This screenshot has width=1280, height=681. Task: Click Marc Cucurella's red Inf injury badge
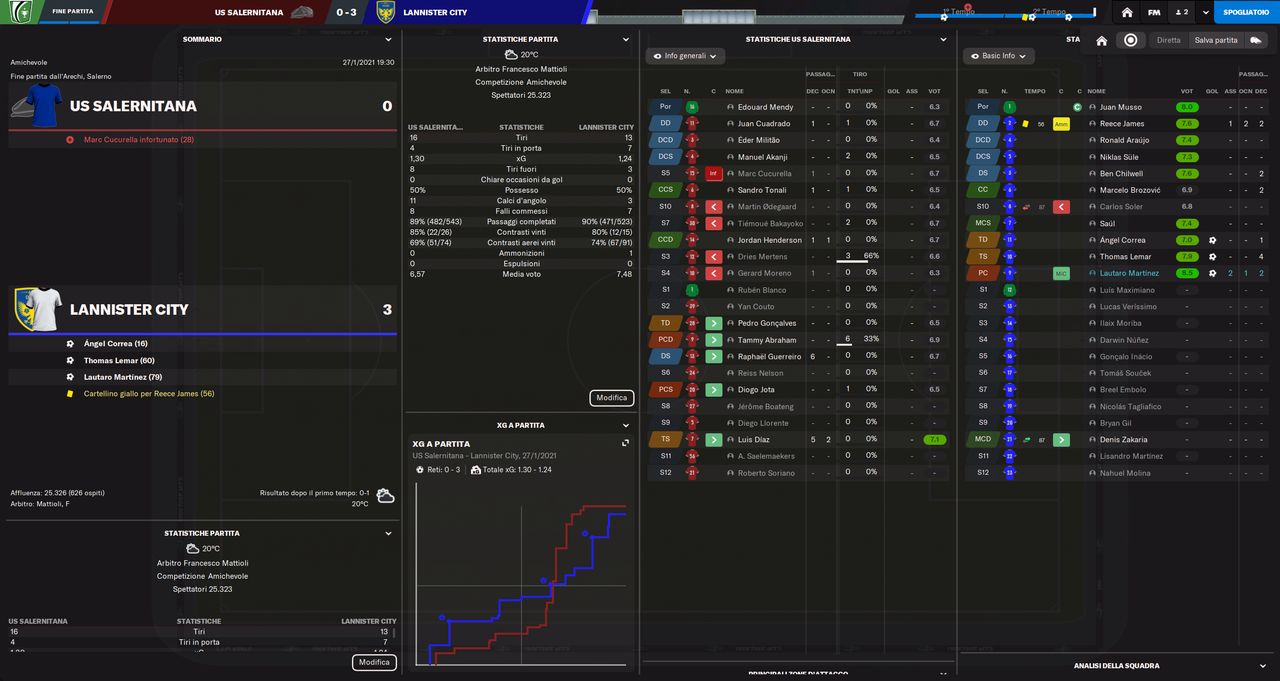(x=715, y=173)
